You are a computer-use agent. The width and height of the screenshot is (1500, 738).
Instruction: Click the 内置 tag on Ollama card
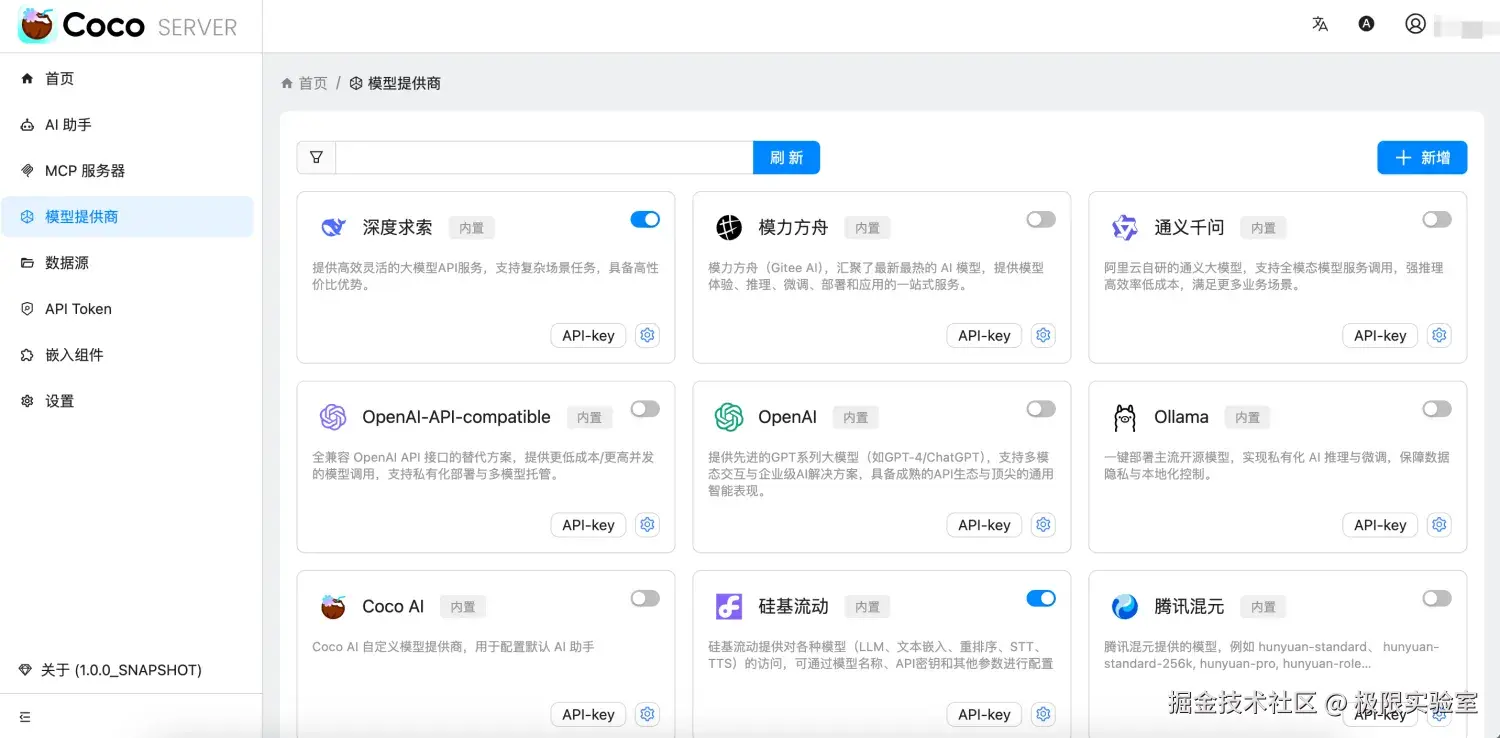click(x=1247, y=417)
